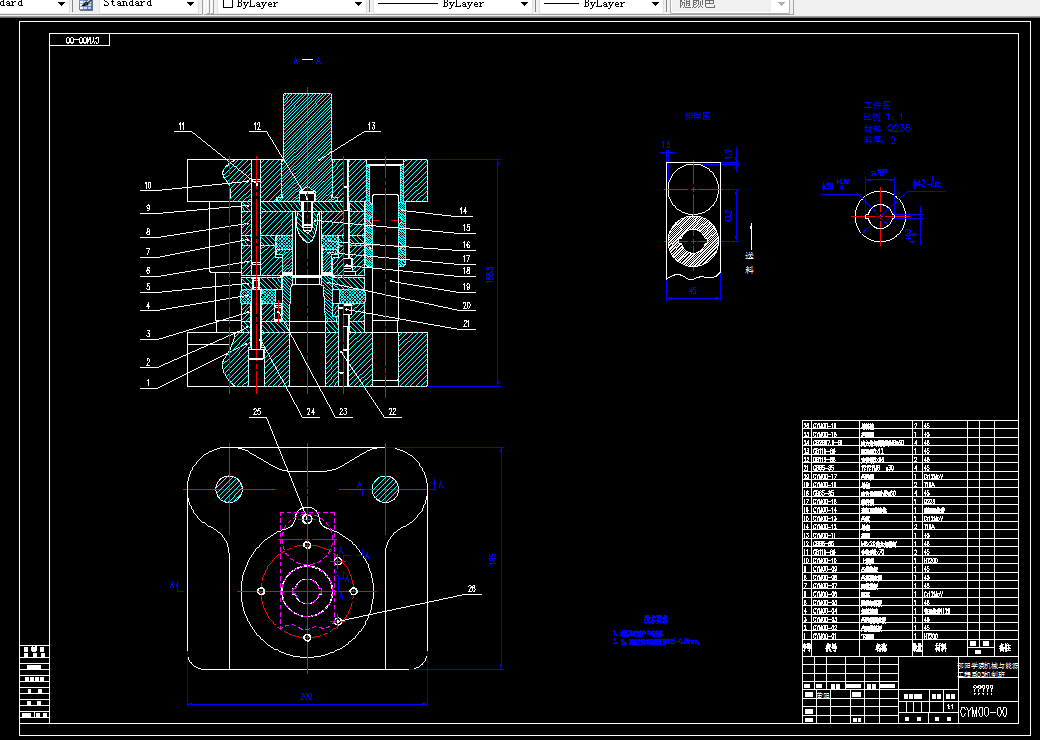Select part callout number 10
The width and height of the screenshot is (1040, 740).
148,186
